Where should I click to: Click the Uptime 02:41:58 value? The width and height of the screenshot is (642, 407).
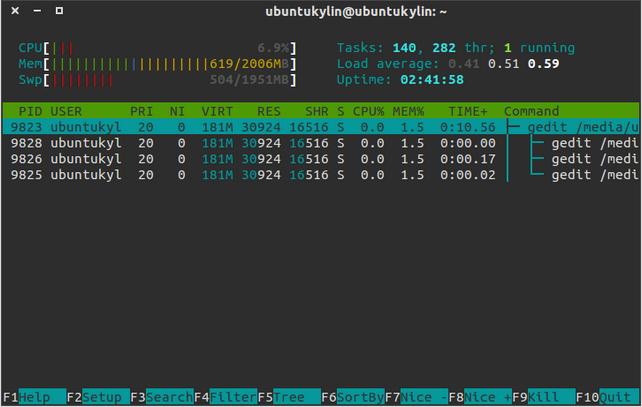click(432, 79)
